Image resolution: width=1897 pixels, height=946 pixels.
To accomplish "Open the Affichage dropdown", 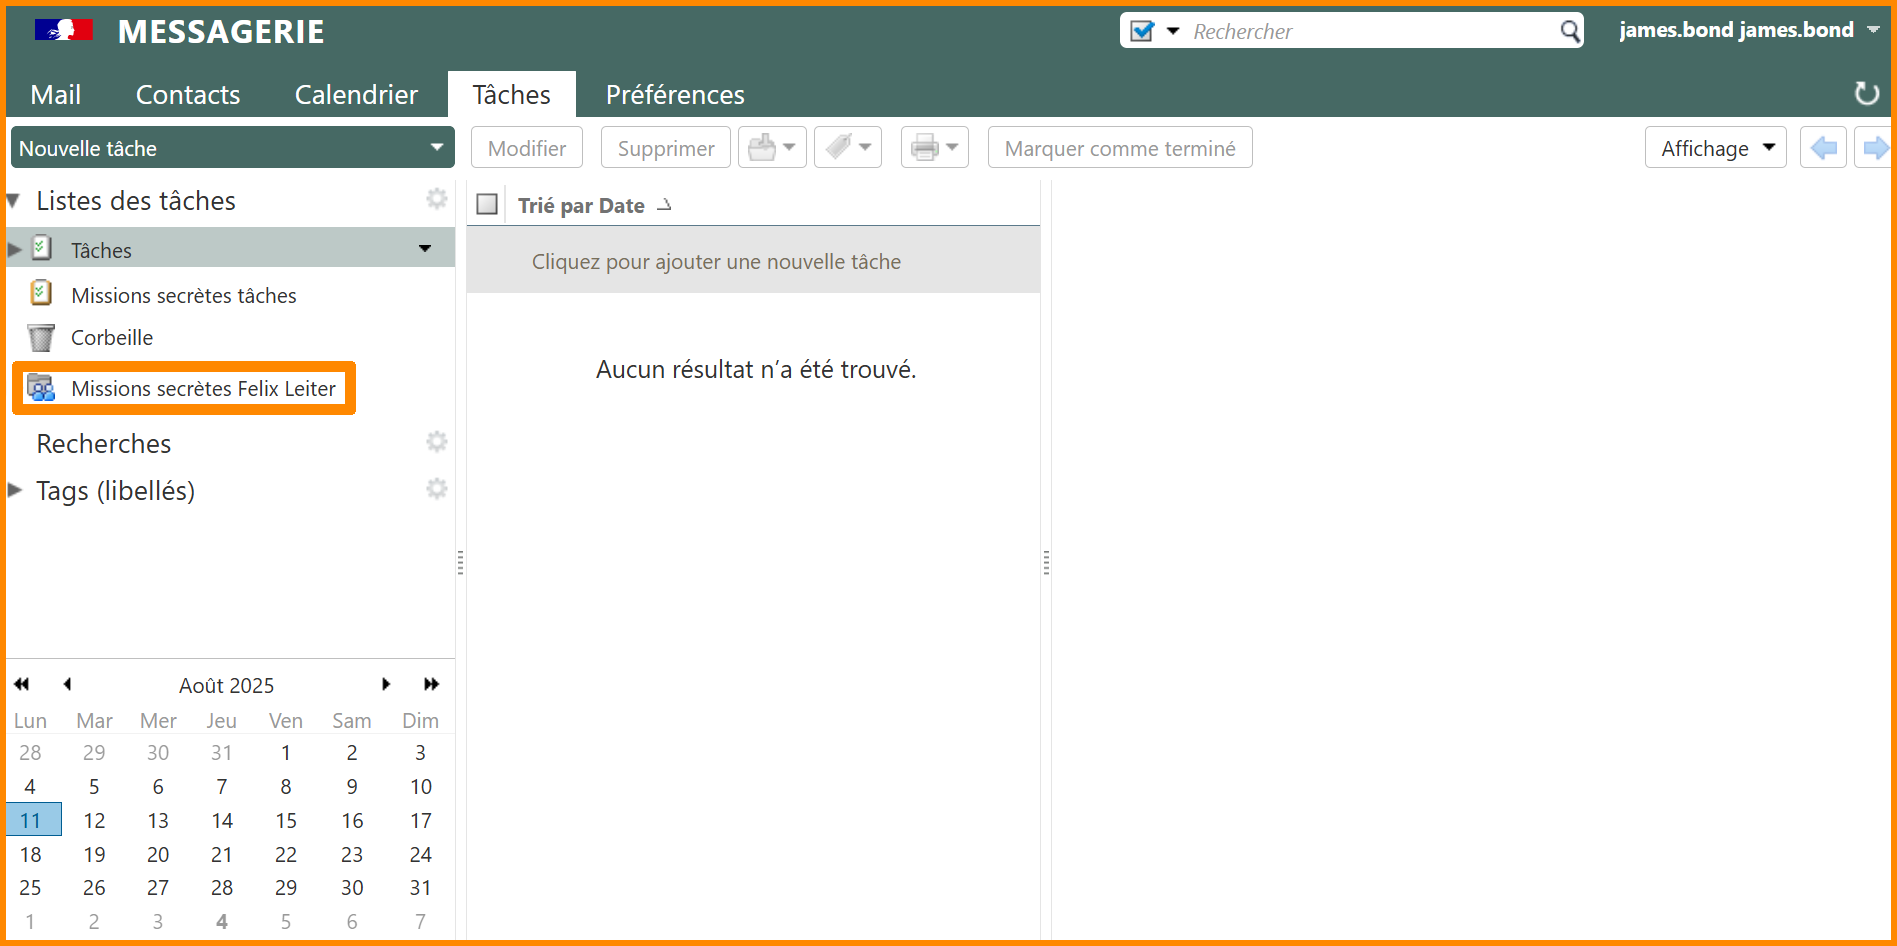I will click(x=1715, y=148).
